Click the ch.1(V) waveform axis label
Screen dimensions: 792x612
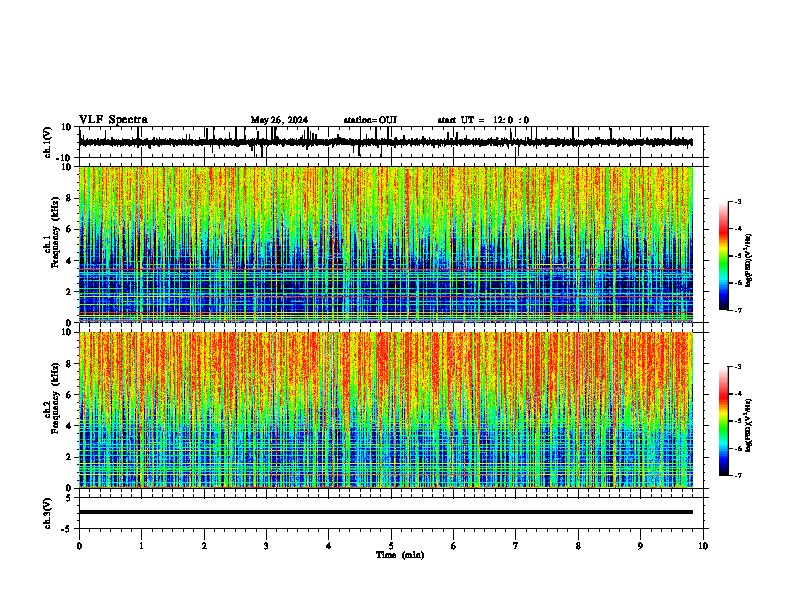click(x=48, y=142)
